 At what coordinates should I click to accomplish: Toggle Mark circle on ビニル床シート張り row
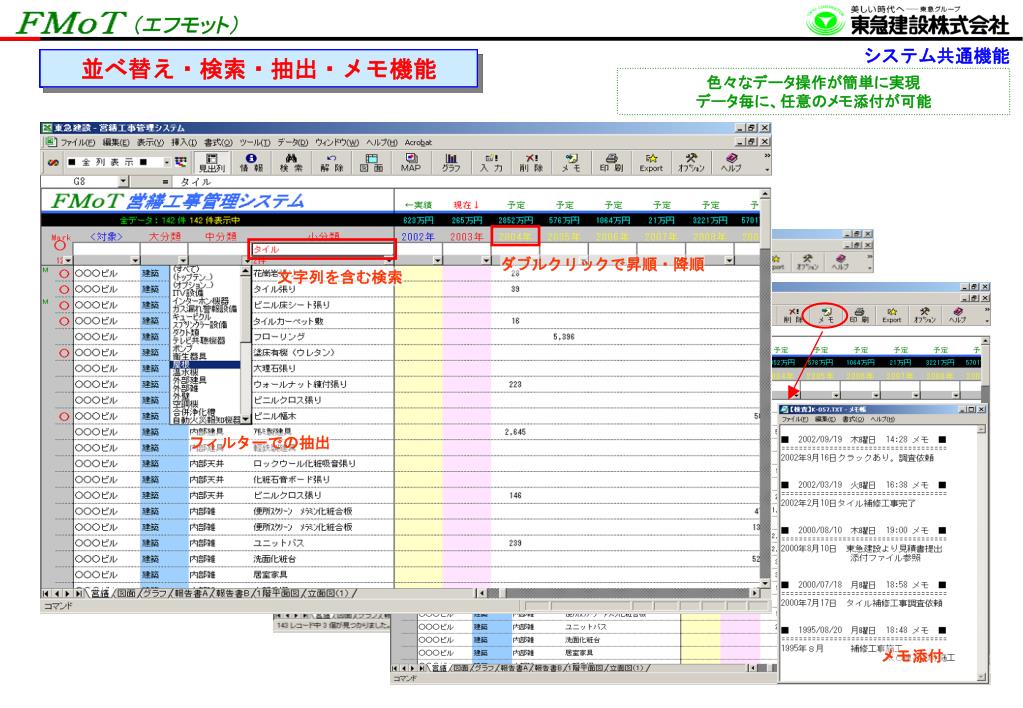click(x=64, y=305)
